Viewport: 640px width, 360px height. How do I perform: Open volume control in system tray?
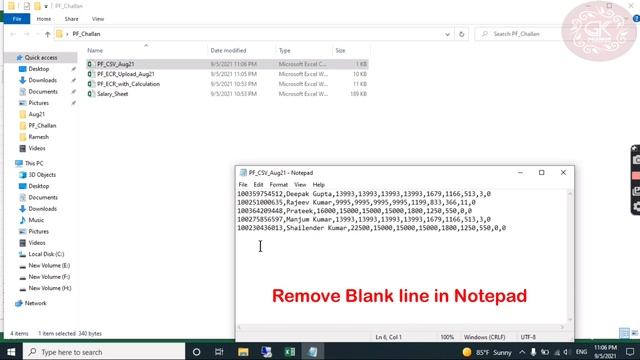[x=566, y=352]
